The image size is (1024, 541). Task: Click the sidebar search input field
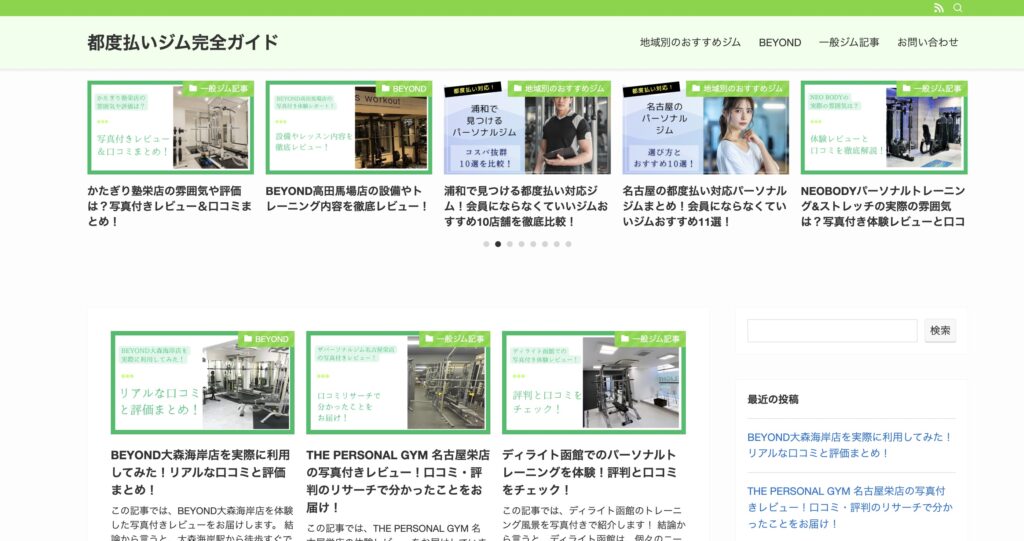(831, 331)
